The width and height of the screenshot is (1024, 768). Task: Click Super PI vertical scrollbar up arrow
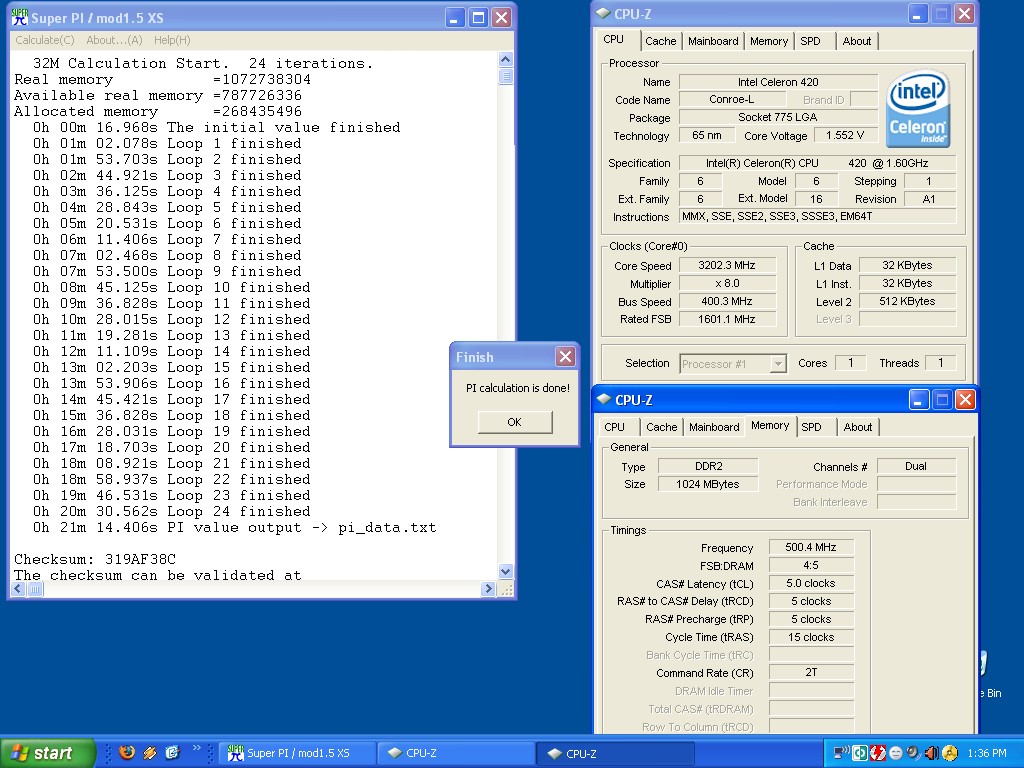click(505, 59)
